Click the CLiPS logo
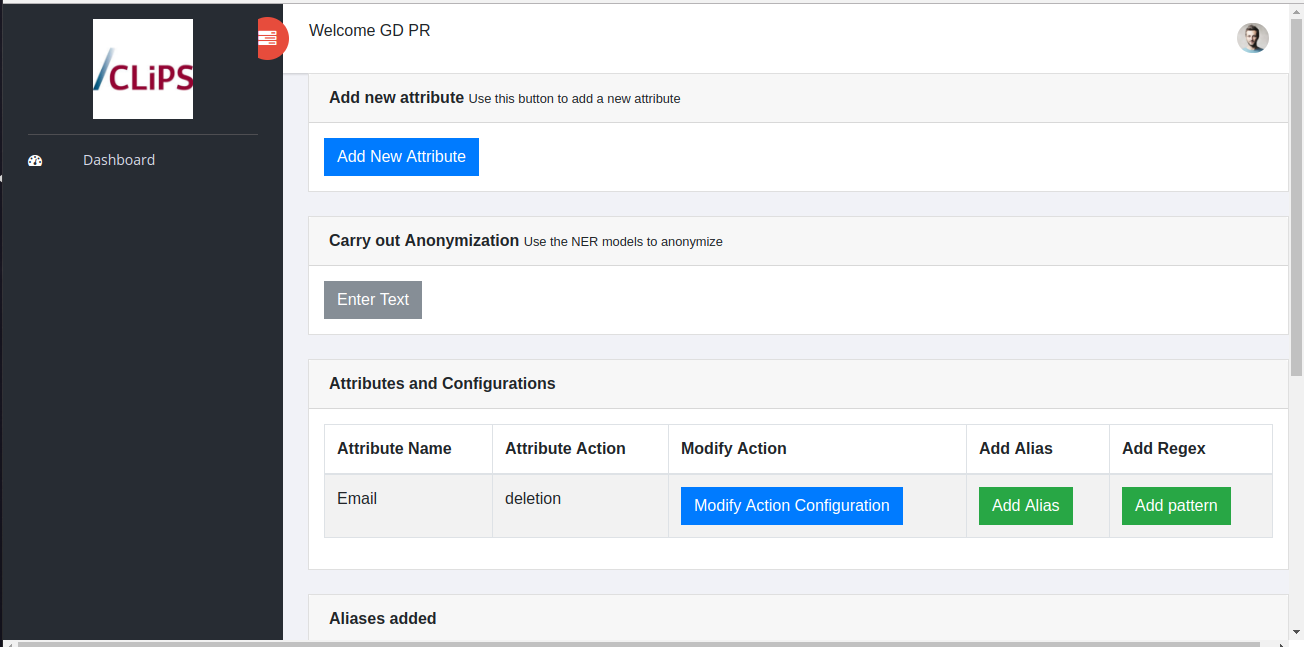1304x647 pixels. (x=143, y=69)
